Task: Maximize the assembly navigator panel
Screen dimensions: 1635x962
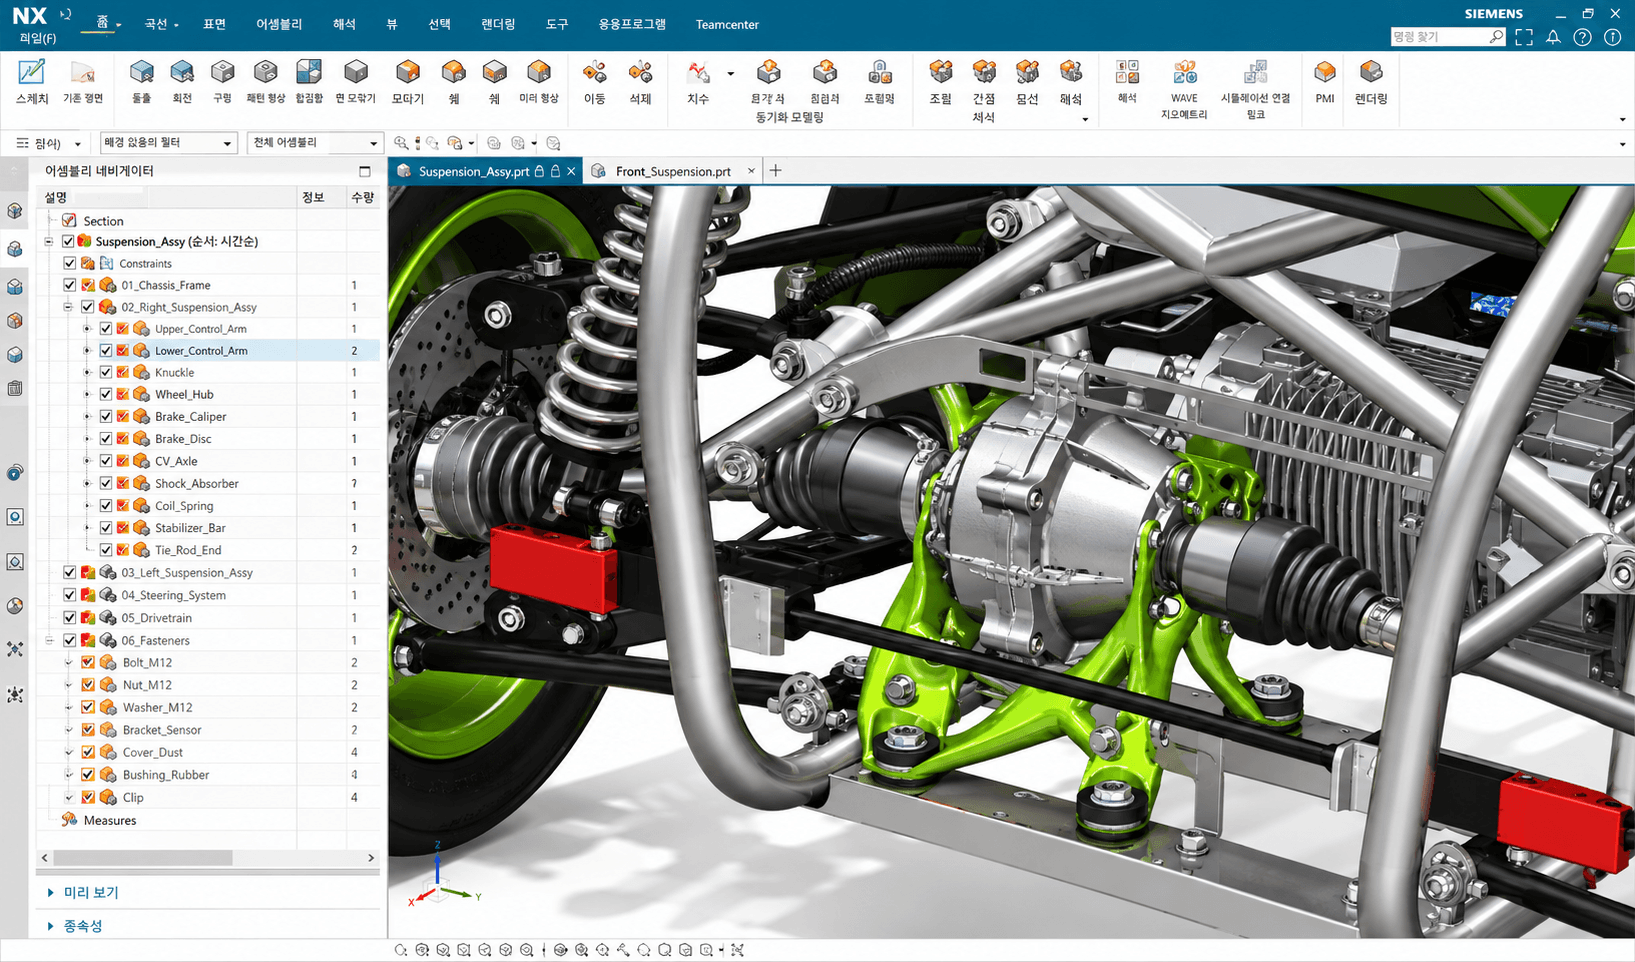Action: click(365, 171)
